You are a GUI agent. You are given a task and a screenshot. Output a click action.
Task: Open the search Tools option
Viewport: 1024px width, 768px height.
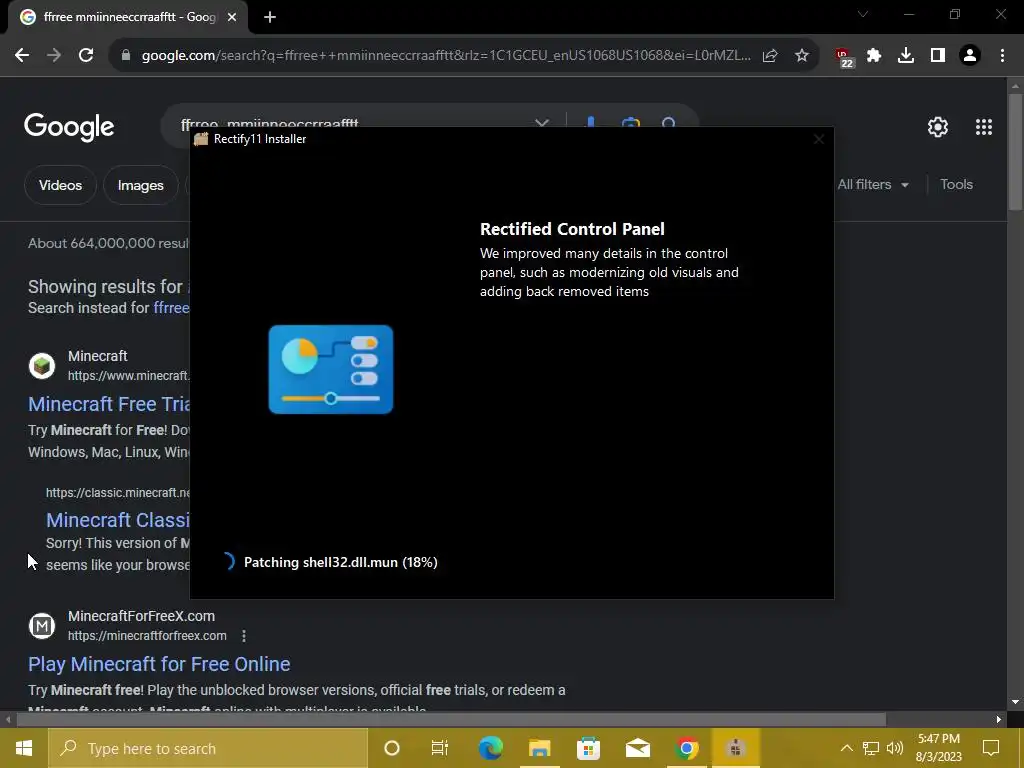pyautogui.click(x=956, y=185)
